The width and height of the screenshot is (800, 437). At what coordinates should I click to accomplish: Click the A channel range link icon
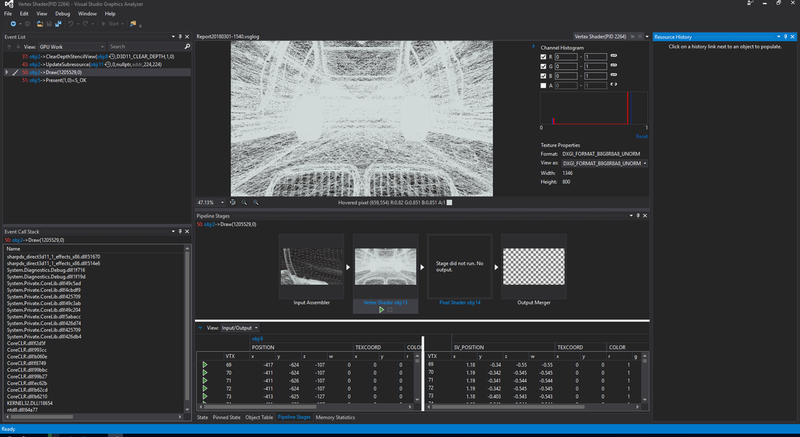pyautogui.click(x=613, y=85)
